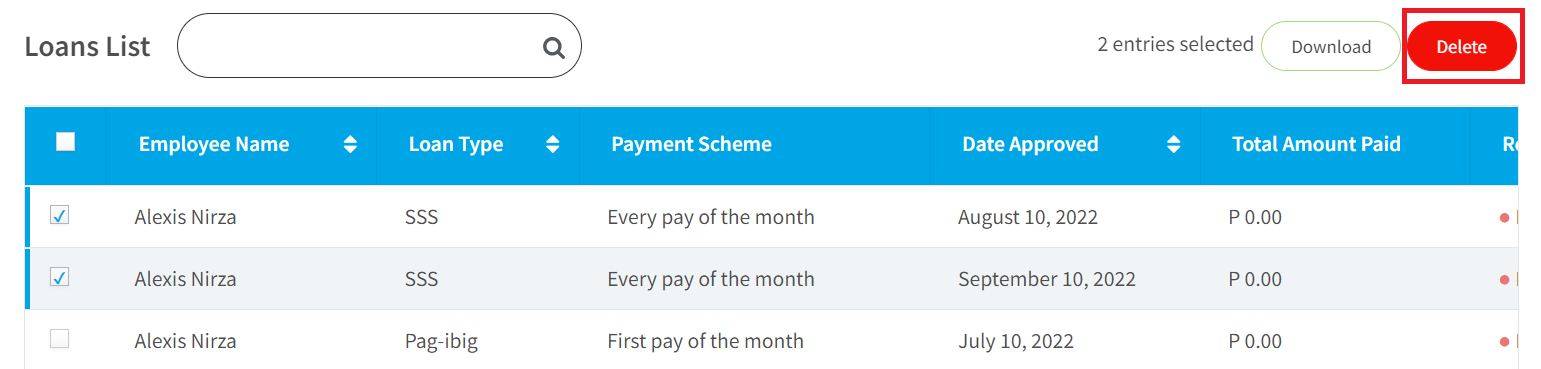Click red status dot in first row
This screenshot has width=1541, height=369.
[1504, 217]
